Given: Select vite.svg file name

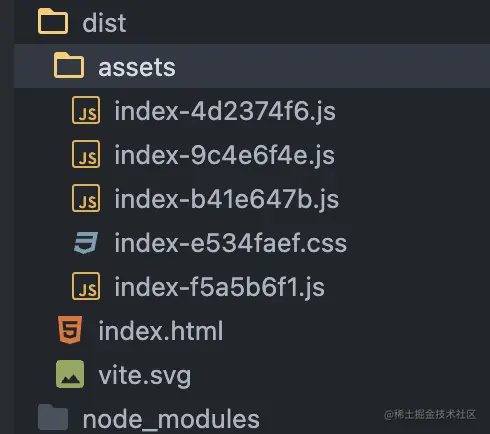Looking at the screenshot, I should click(145, 376).
